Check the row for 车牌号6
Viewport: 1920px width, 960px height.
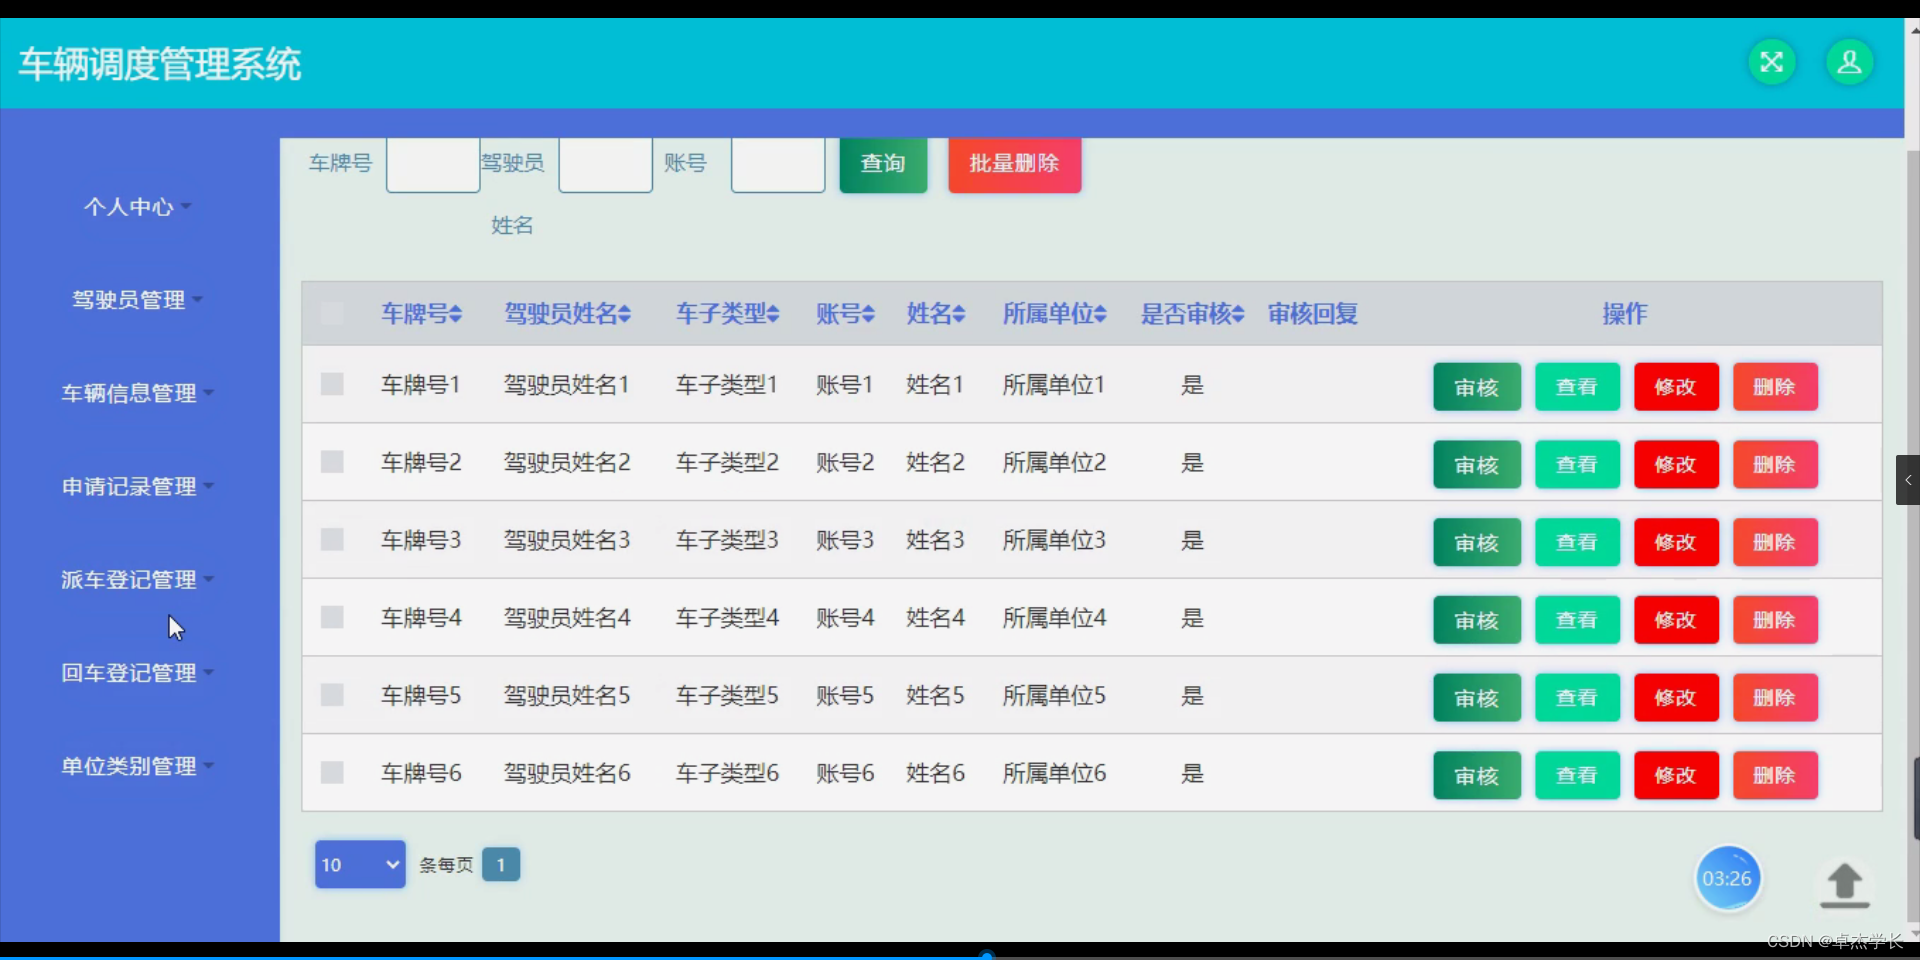(332, 772)
